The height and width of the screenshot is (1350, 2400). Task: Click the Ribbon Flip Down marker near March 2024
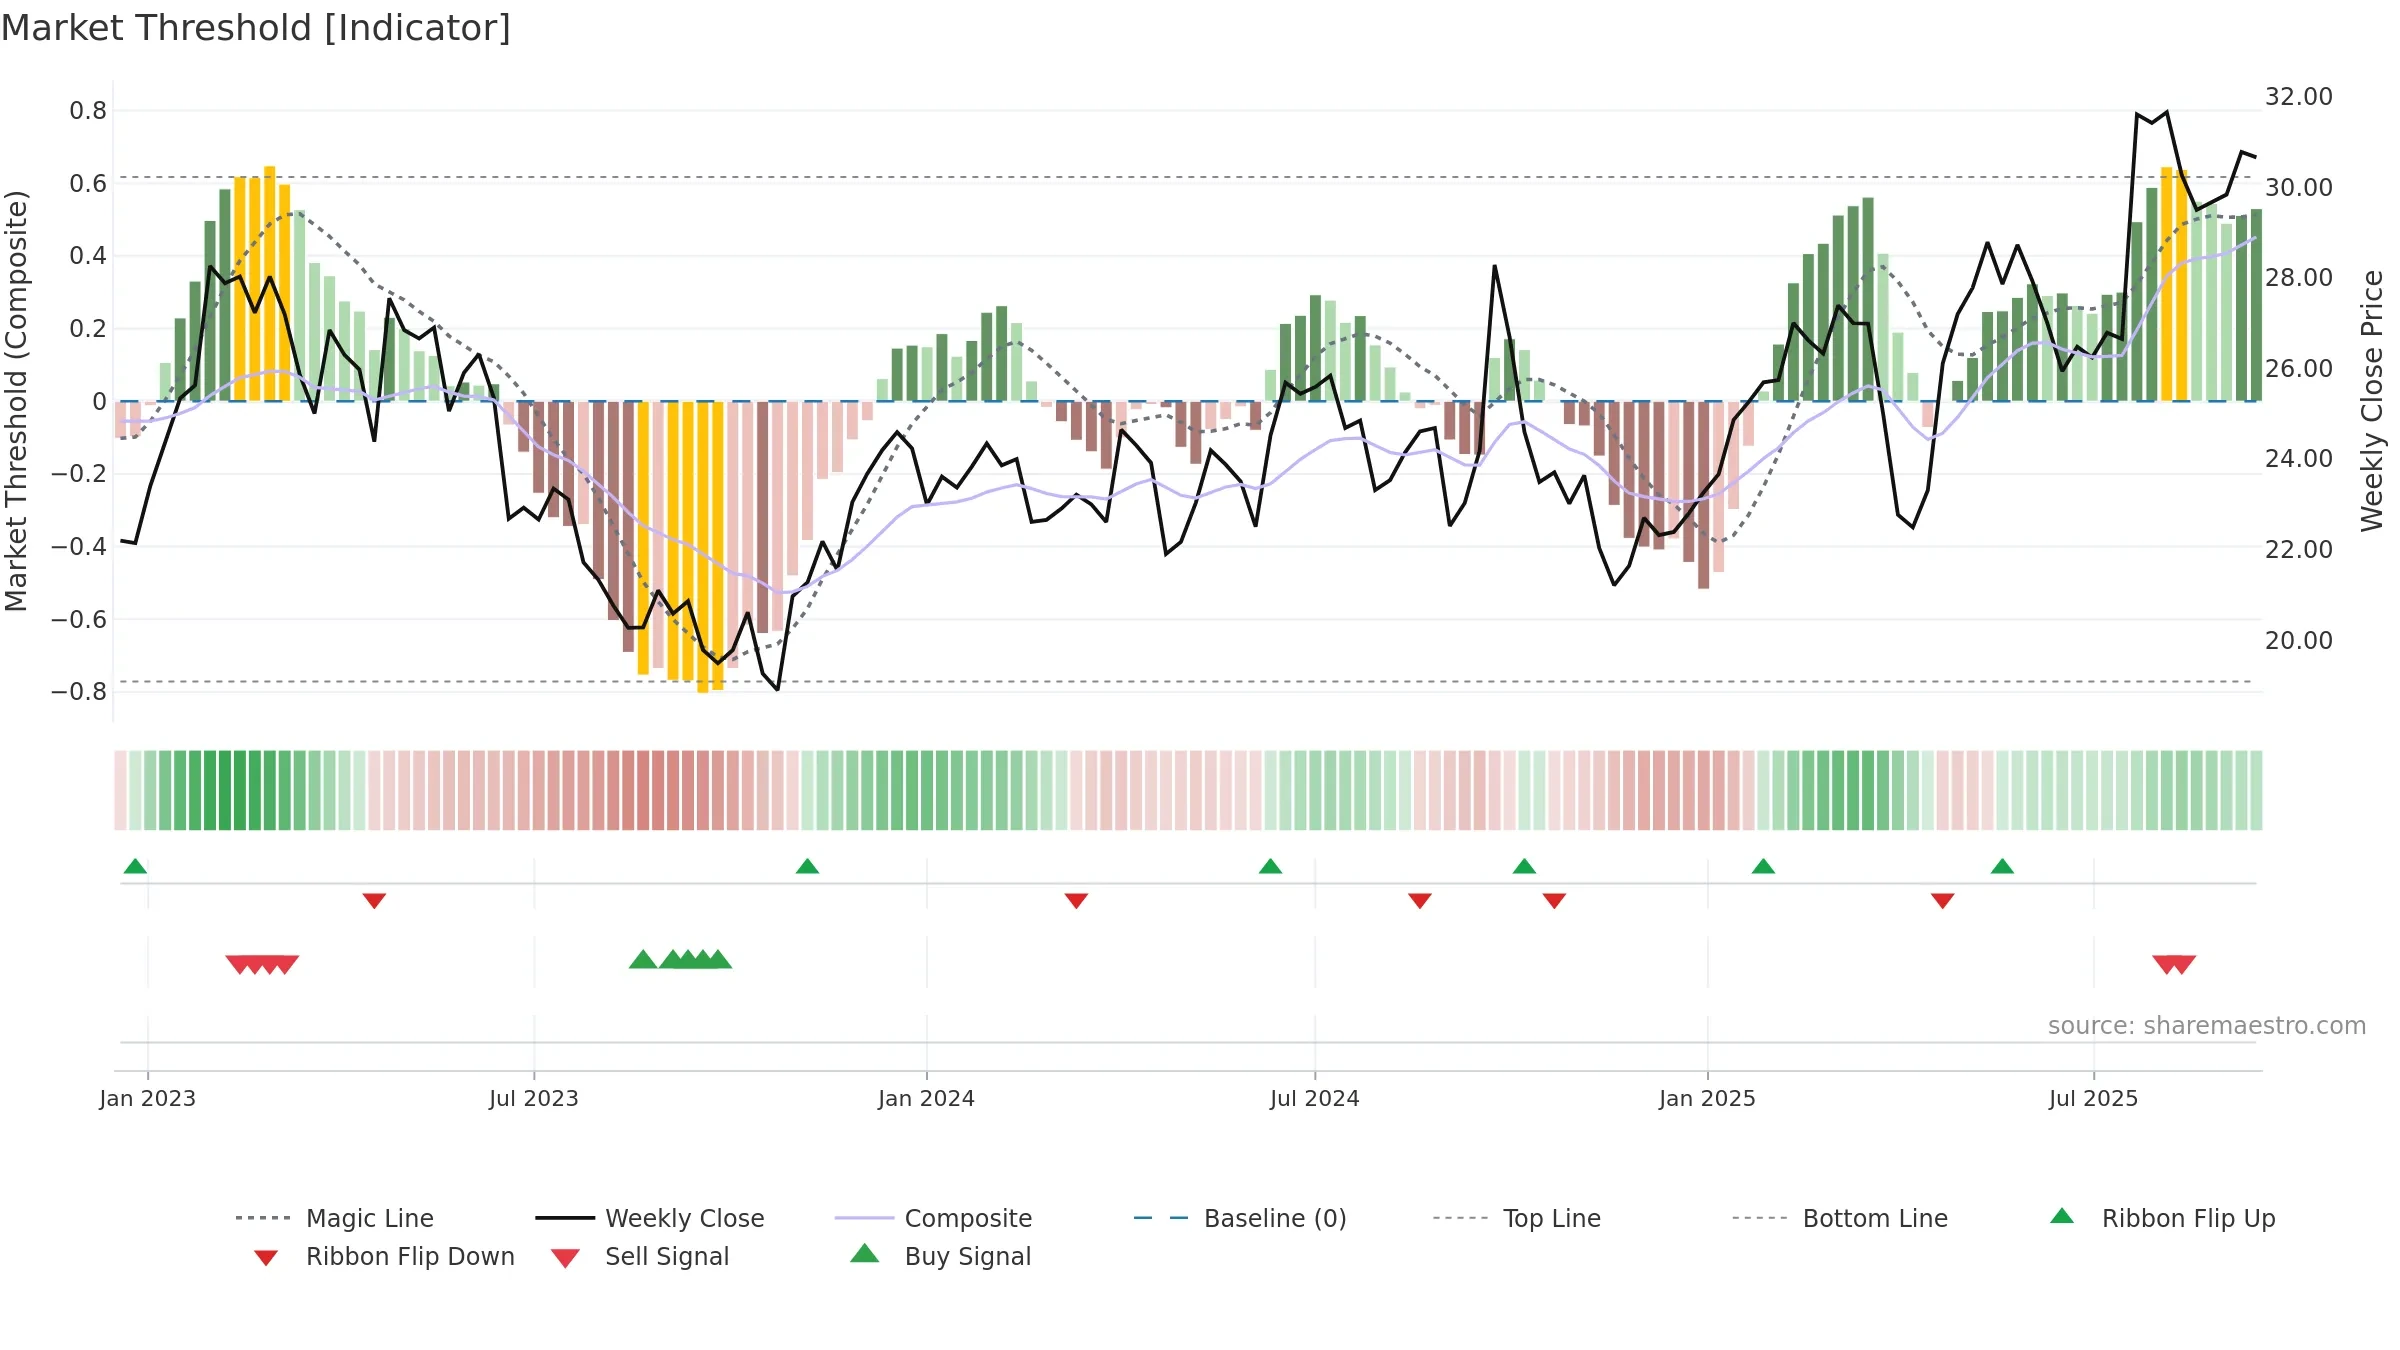[x=1076, y=901]
